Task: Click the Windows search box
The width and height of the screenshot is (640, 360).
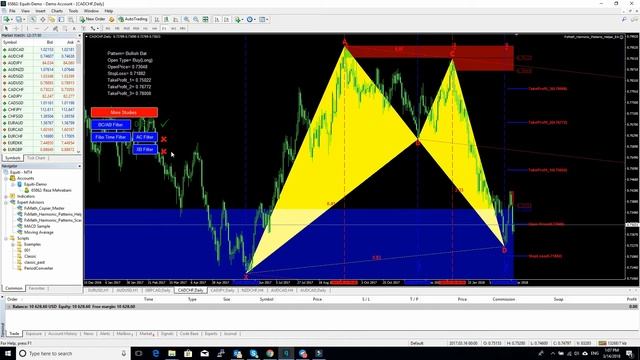Action: click(73, 353)
